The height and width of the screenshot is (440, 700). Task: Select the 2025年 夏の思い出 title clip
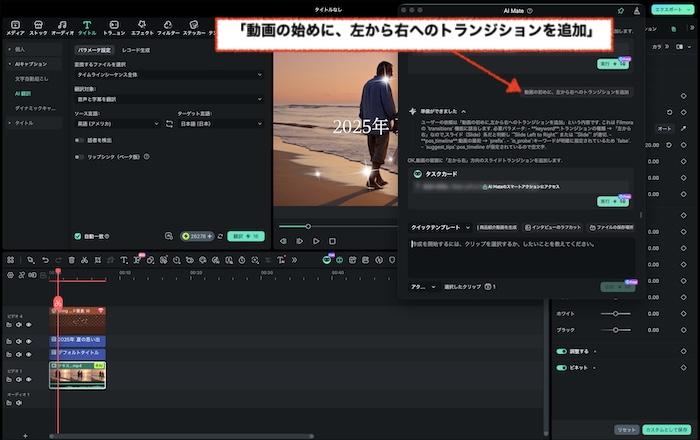pos(78,340)
